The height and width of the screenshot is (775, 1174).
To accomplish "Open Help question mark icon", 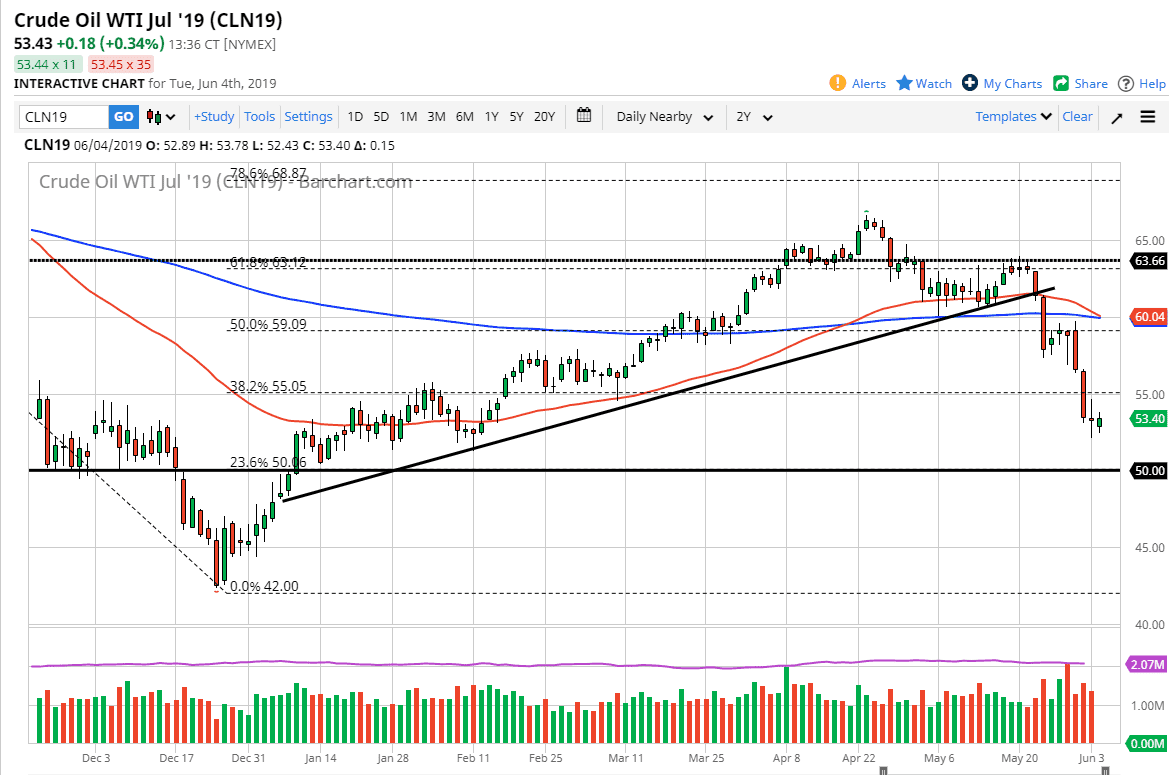I will [x=1126, y=84].
